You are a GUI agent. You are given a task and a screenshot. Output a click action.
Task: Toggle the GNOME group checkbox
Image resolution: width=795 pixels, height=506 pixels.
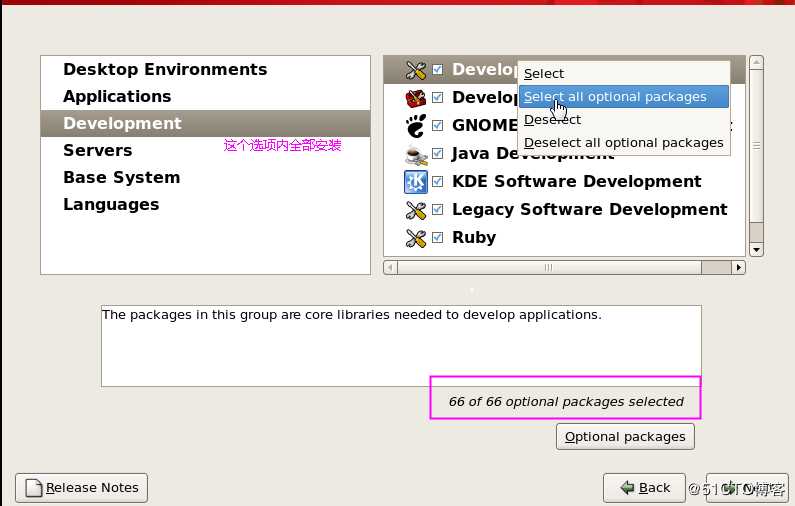[438, 125]
